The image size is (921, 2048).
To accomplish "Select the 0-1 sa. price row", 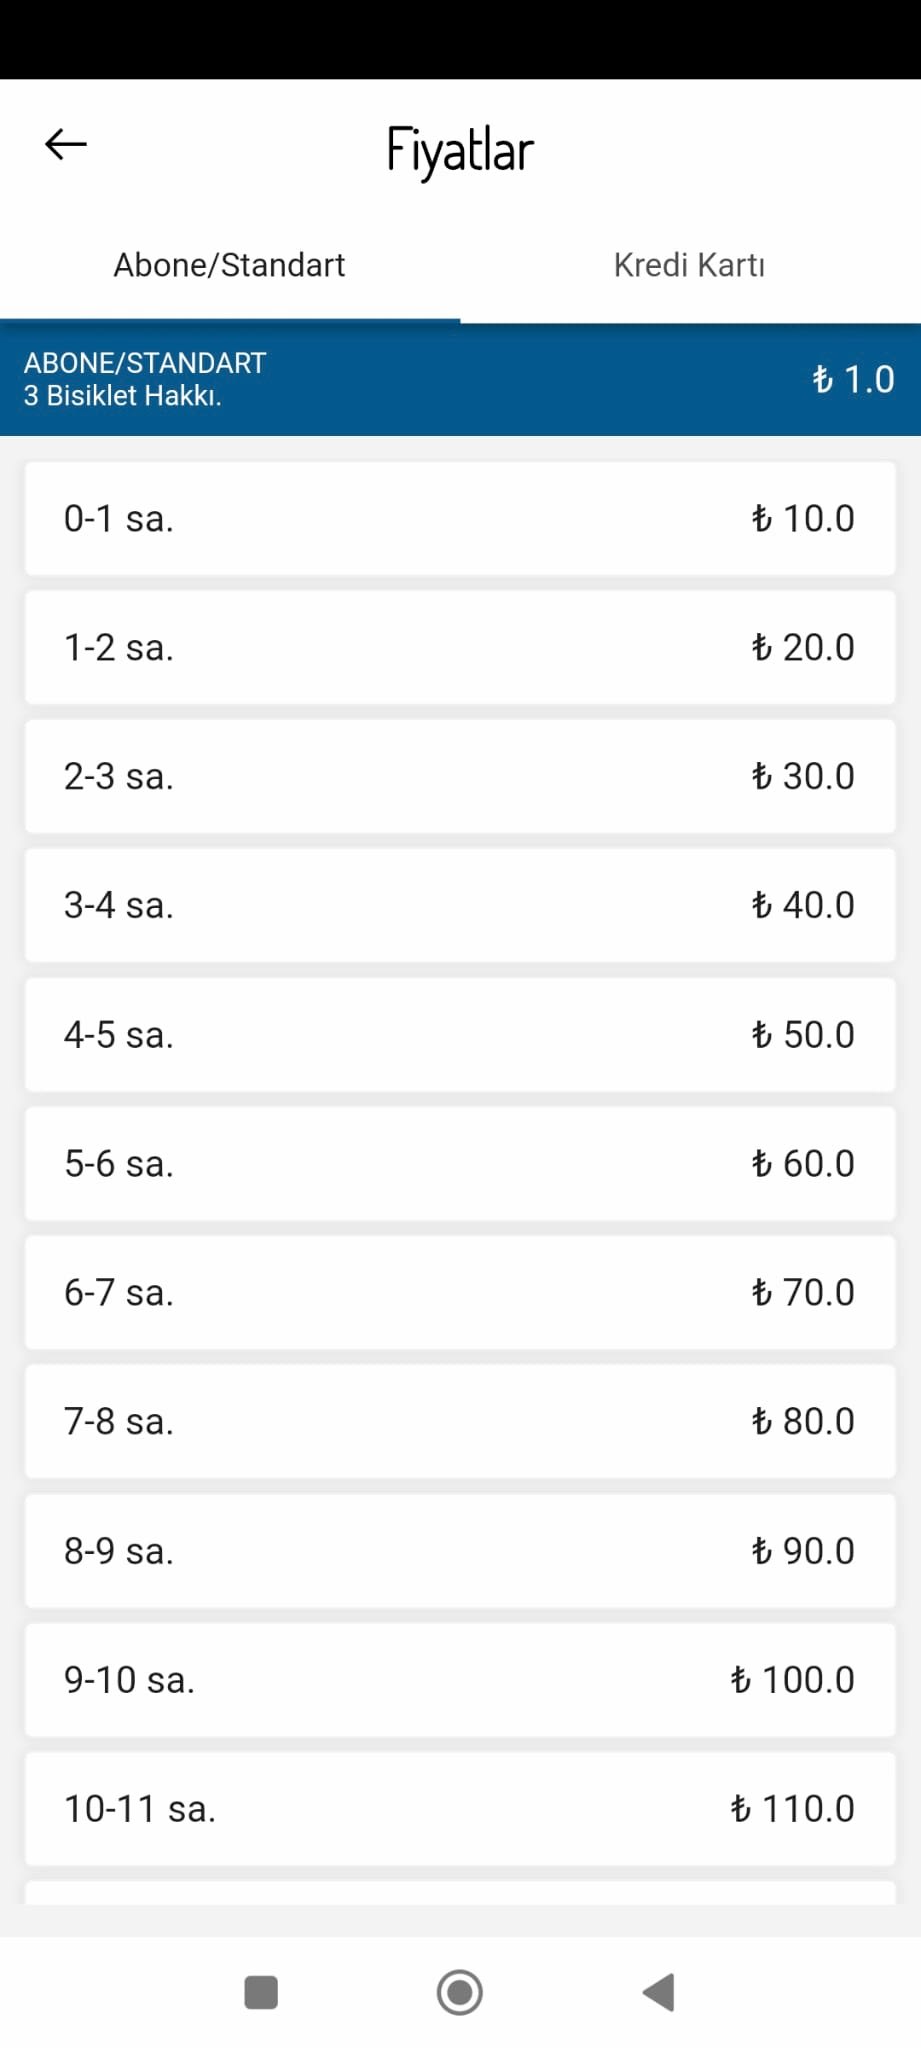I will tap(460, 518).
